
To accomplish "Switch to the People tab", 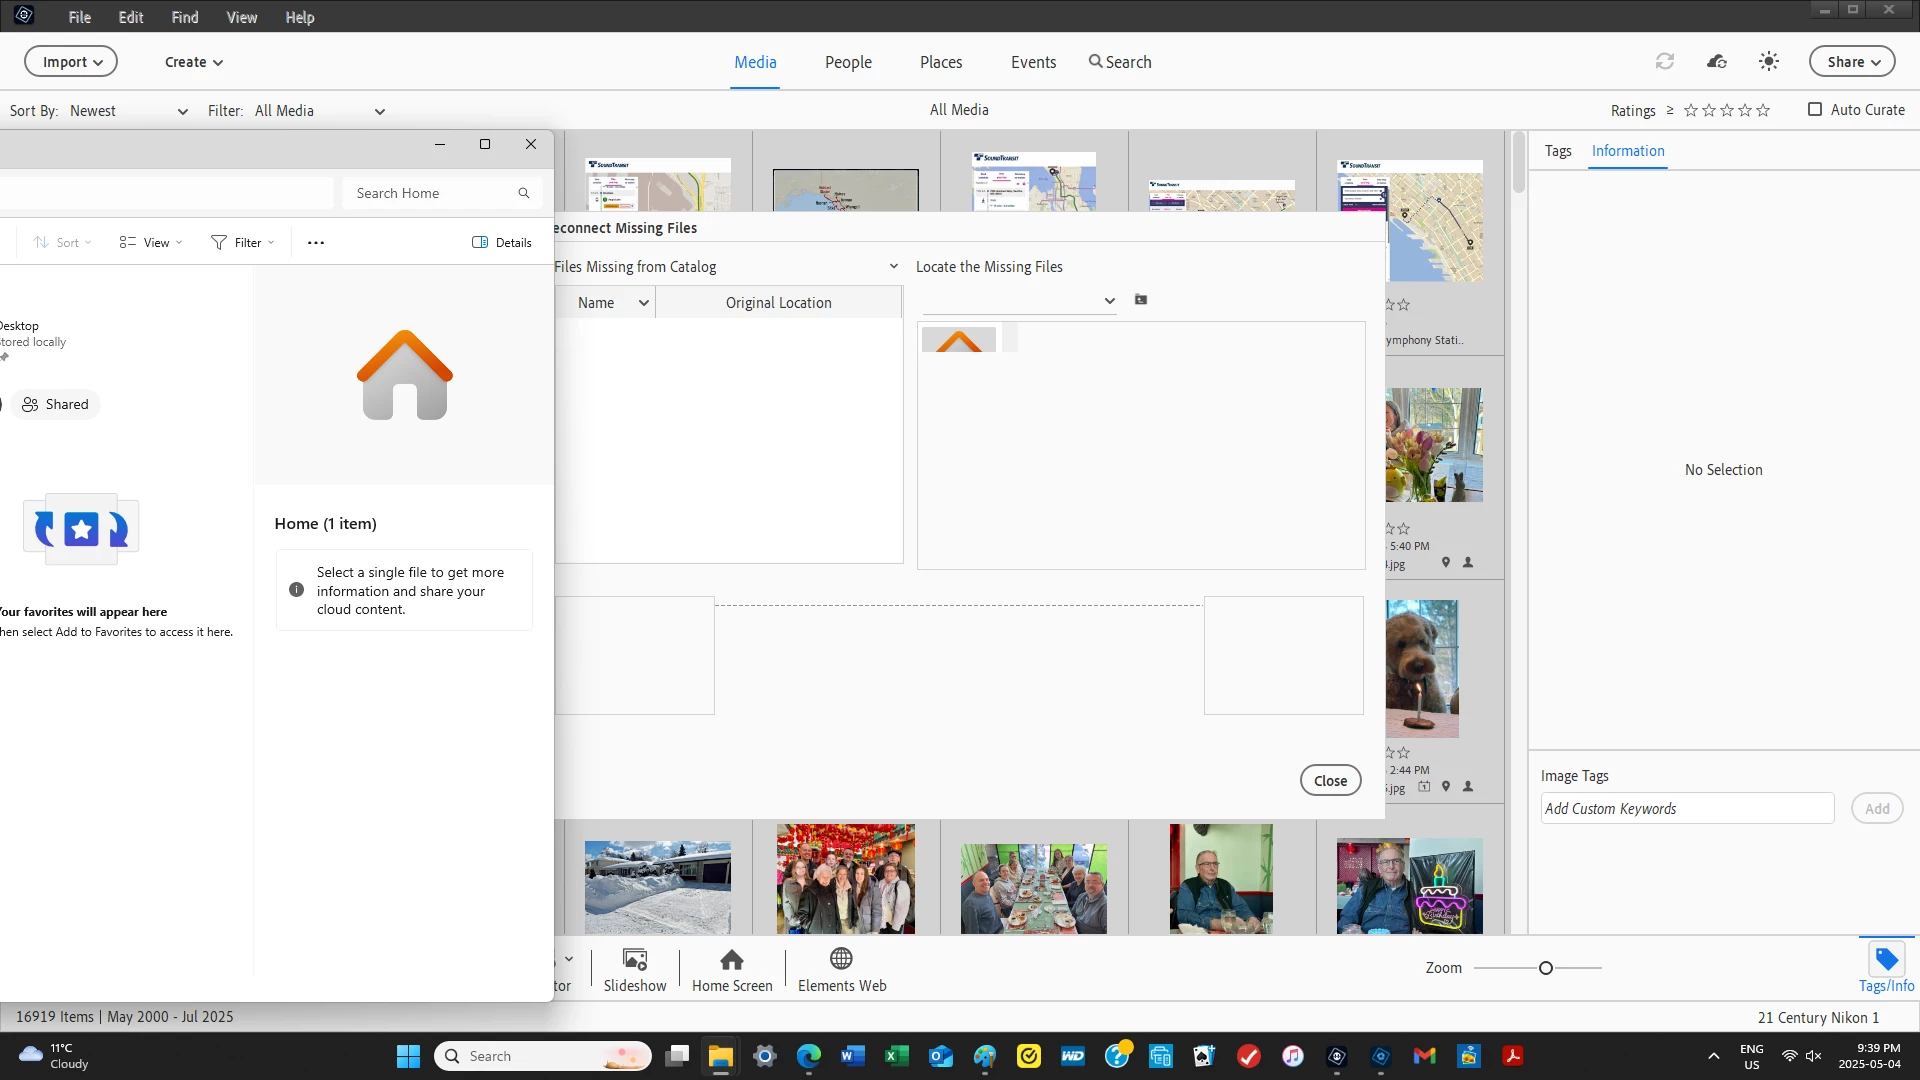I will point(848,62).
